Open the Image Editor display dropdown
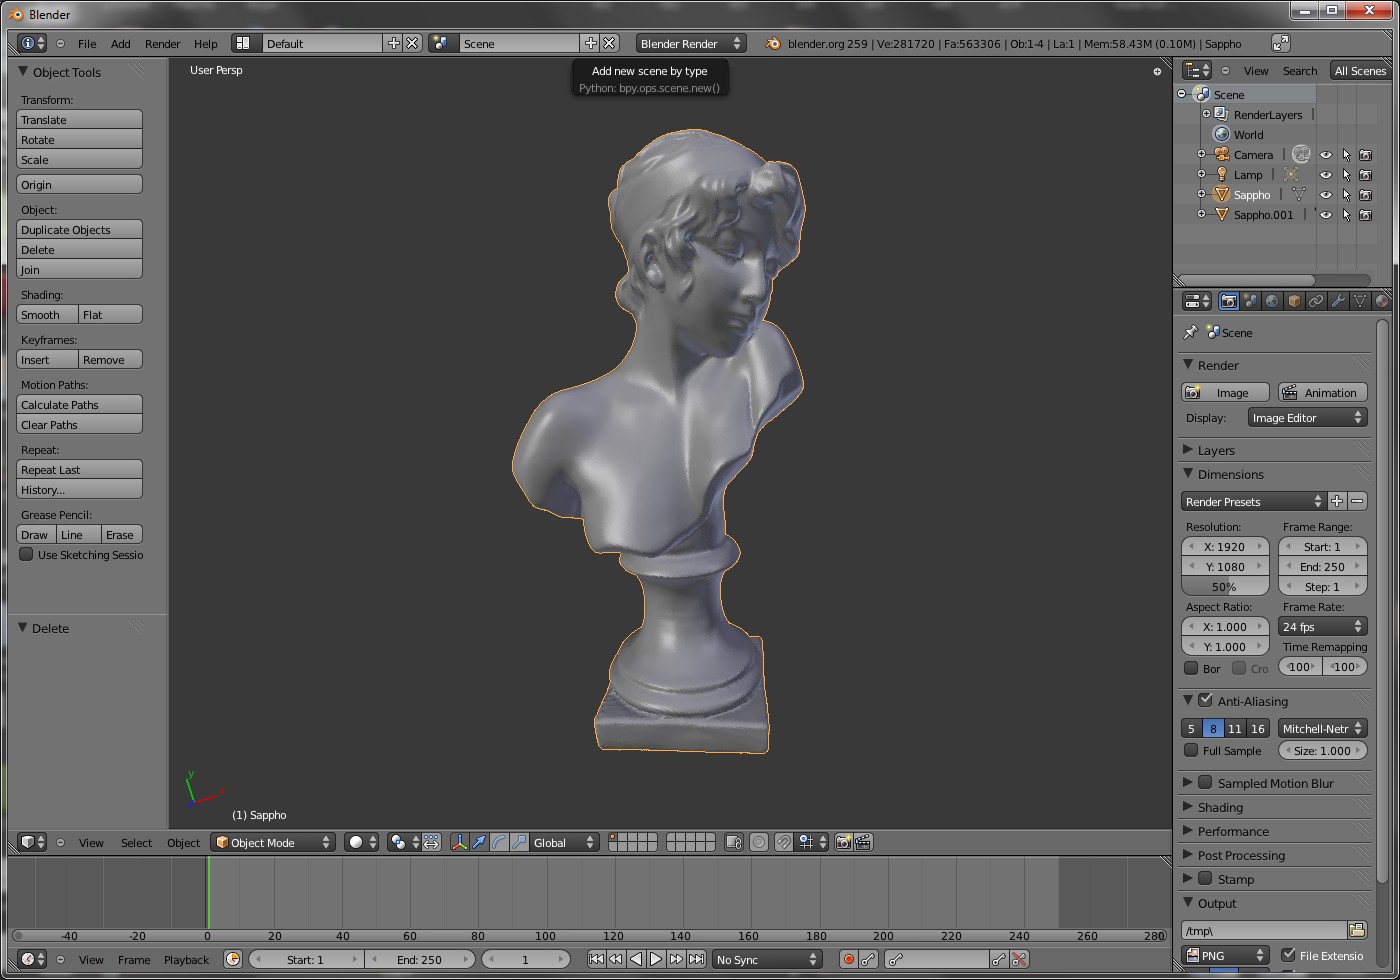Viewport: 1400px width, 980px height. click(x=1307, y=417)
